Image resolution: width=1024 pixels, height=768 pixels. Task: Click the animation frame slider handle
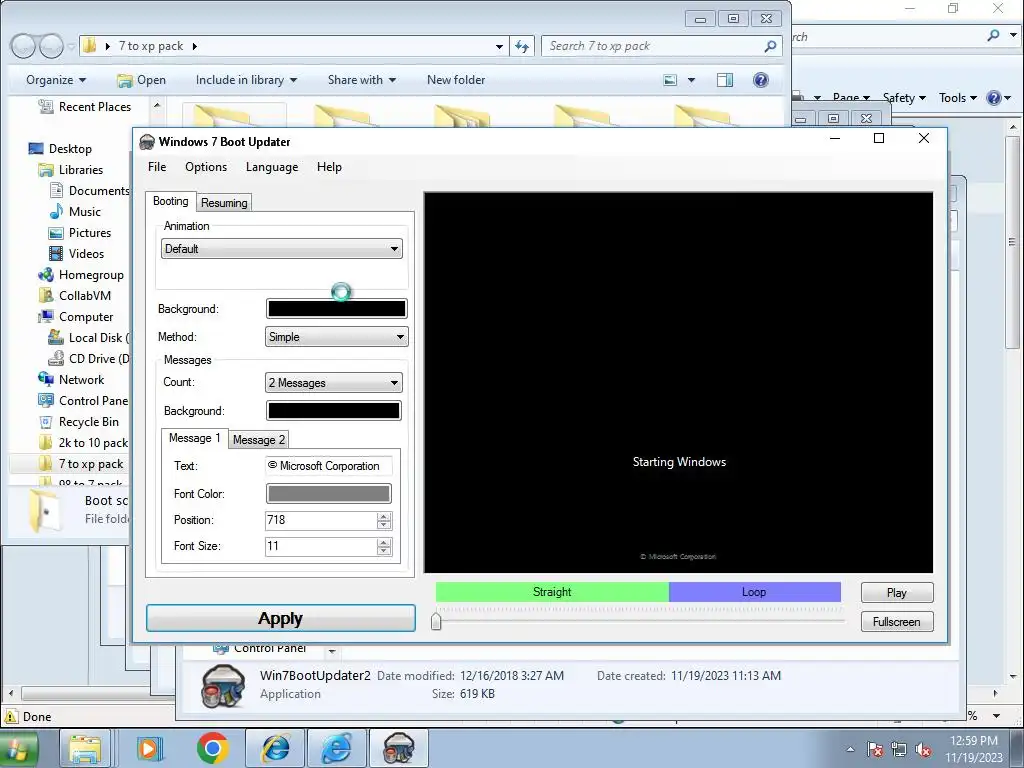point(436,621)
